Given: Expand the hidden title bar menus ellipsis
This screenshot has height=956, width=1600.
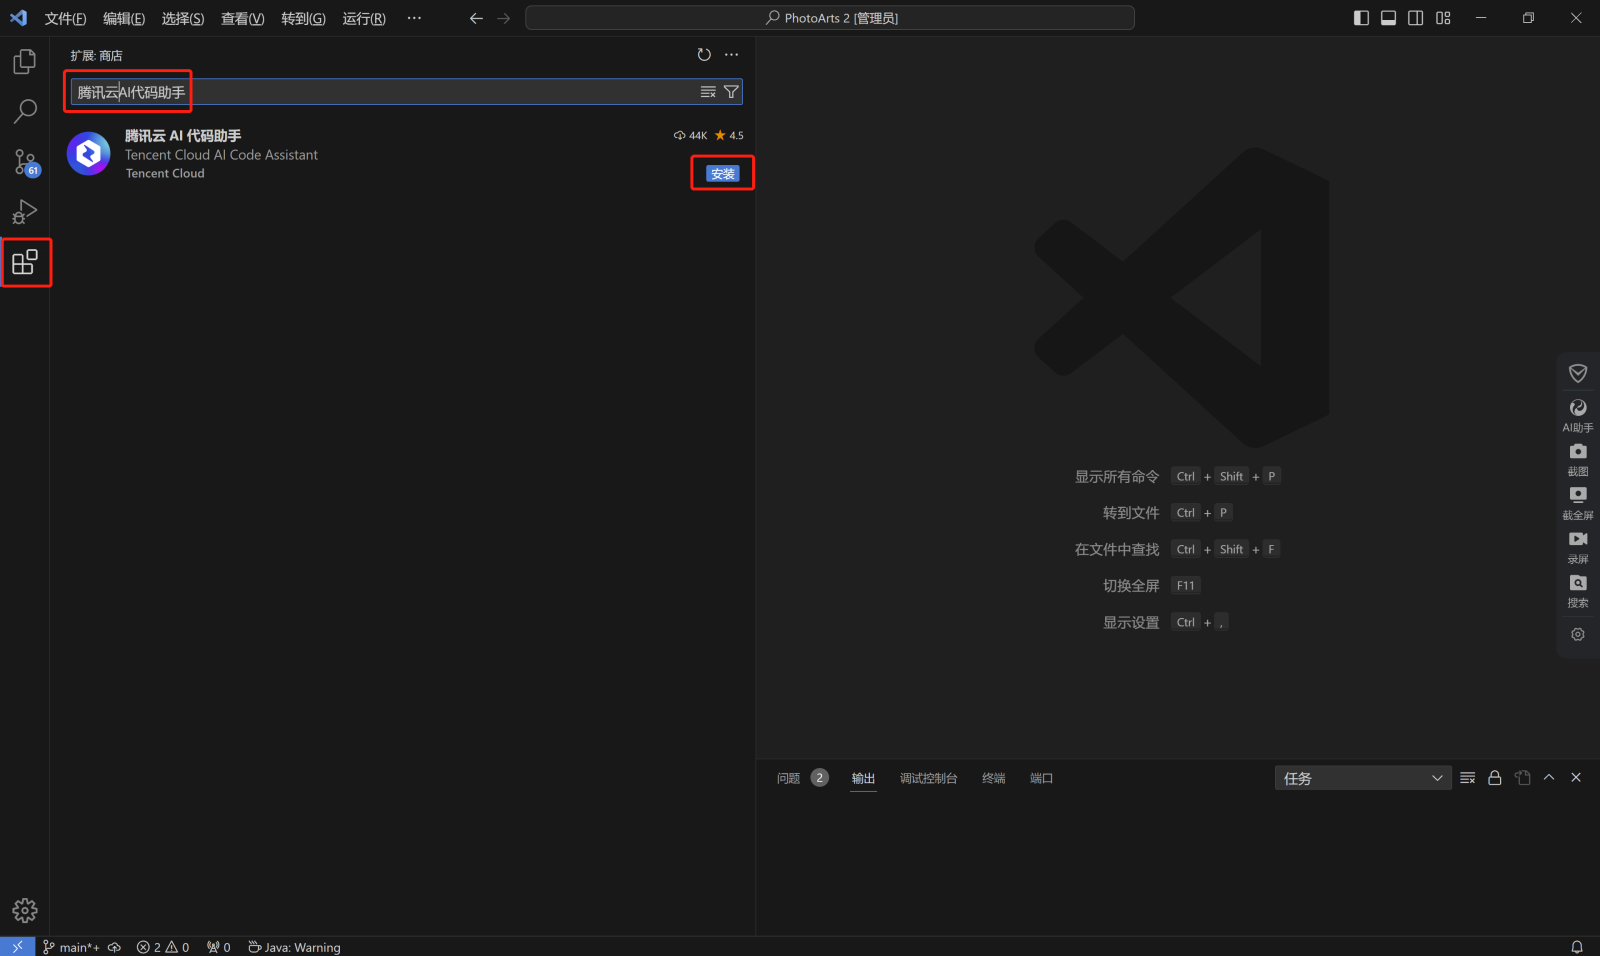Looking at the screenshot, I should tap(414, 18).
